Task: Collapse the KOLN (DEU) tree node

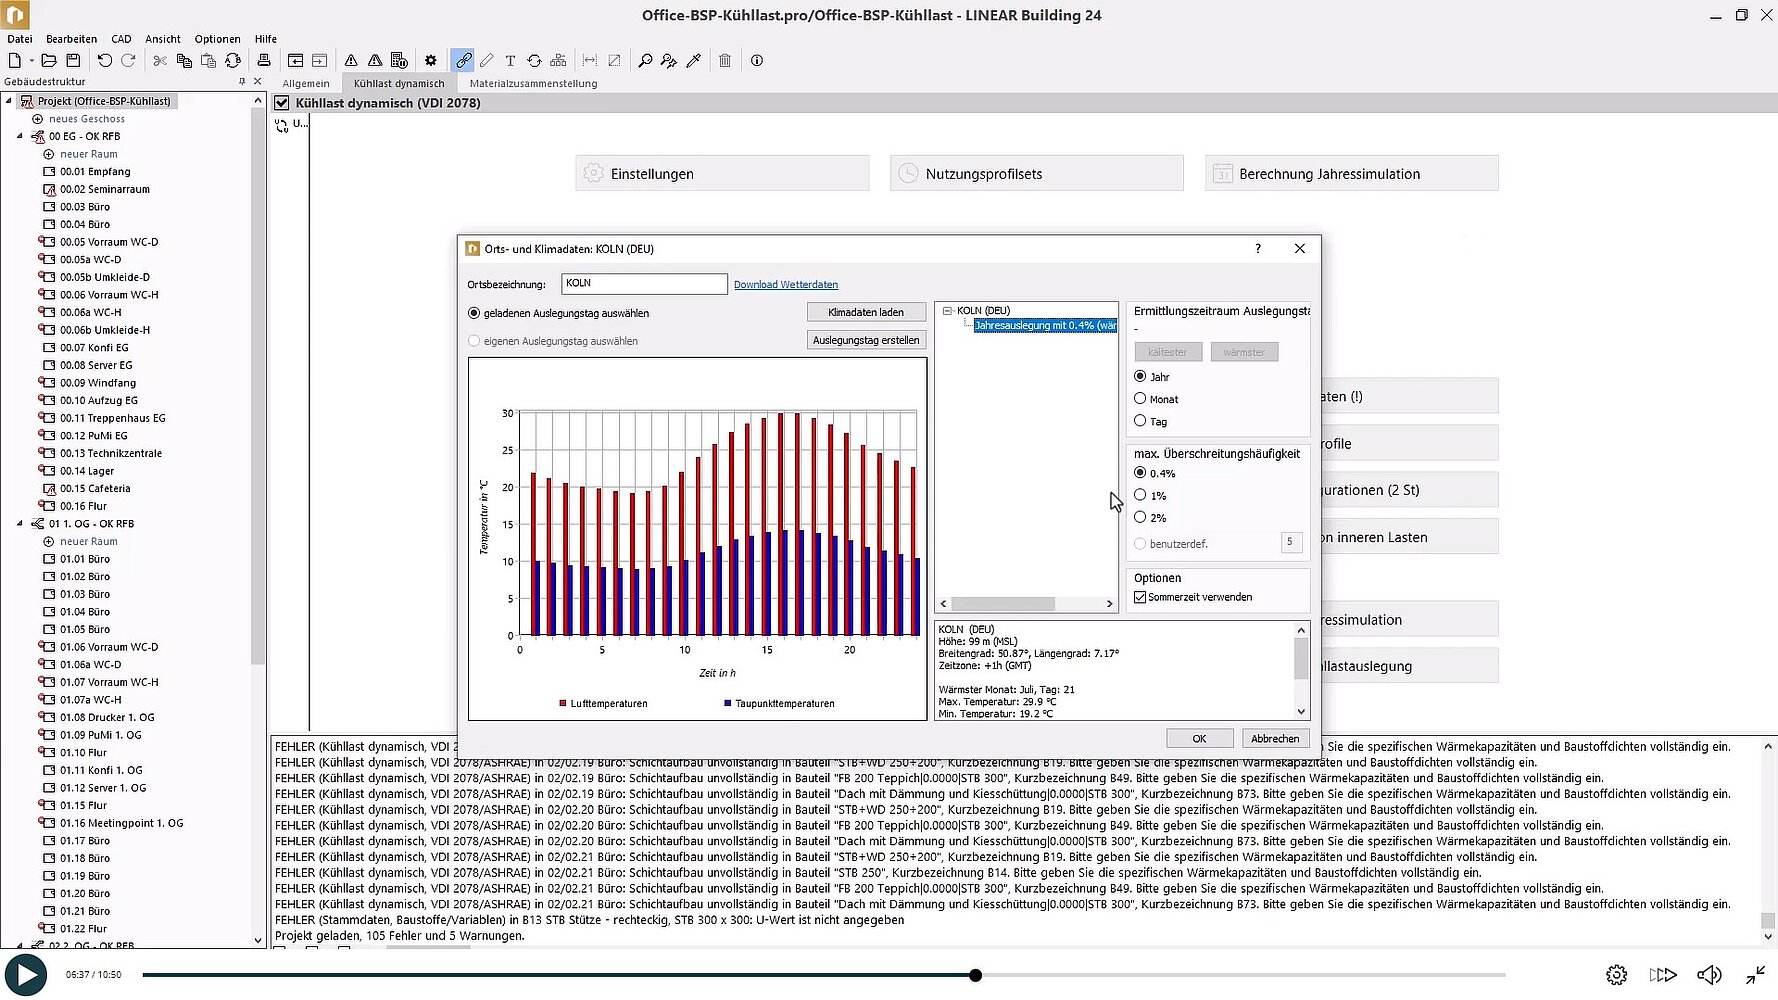Action: tap(947, 311)
